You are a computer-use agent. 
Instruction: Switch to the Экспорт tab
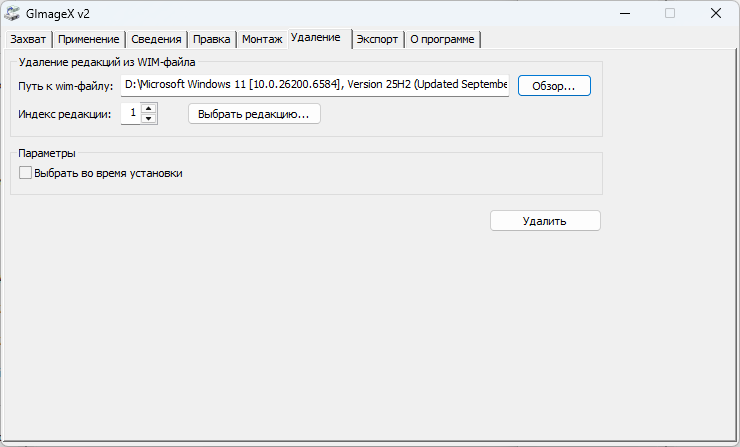(x=377, y=39)
